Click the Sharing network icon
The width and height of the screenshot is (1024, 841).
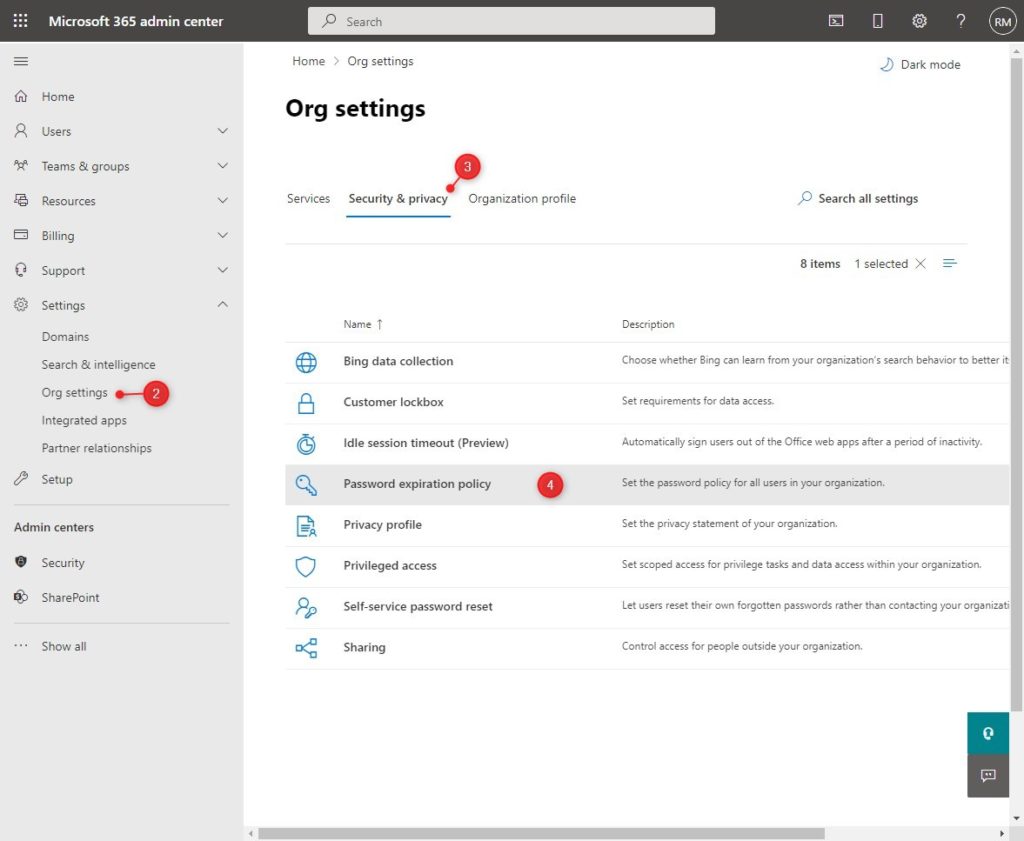tap(306, 648)
